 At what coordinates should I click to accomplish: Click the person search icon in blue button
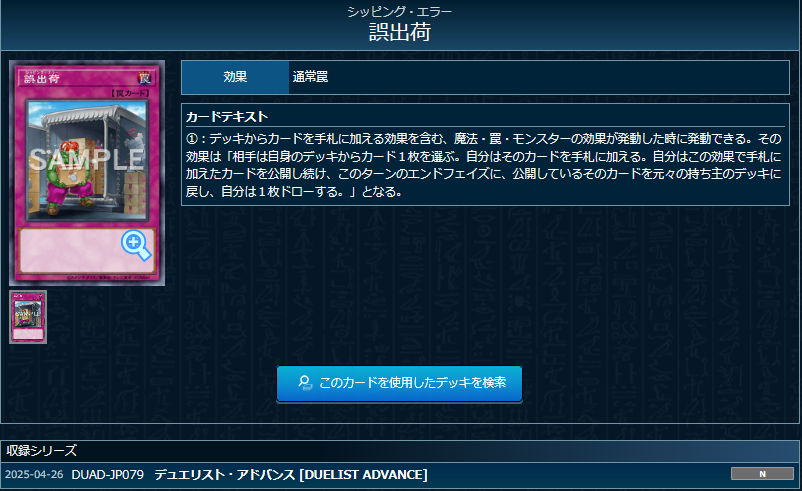(305, 383)
